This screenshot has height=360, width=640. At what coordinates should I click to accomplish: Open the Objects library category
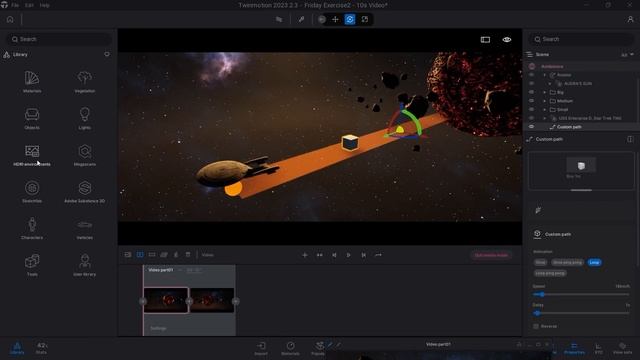[x=32, y=118]
